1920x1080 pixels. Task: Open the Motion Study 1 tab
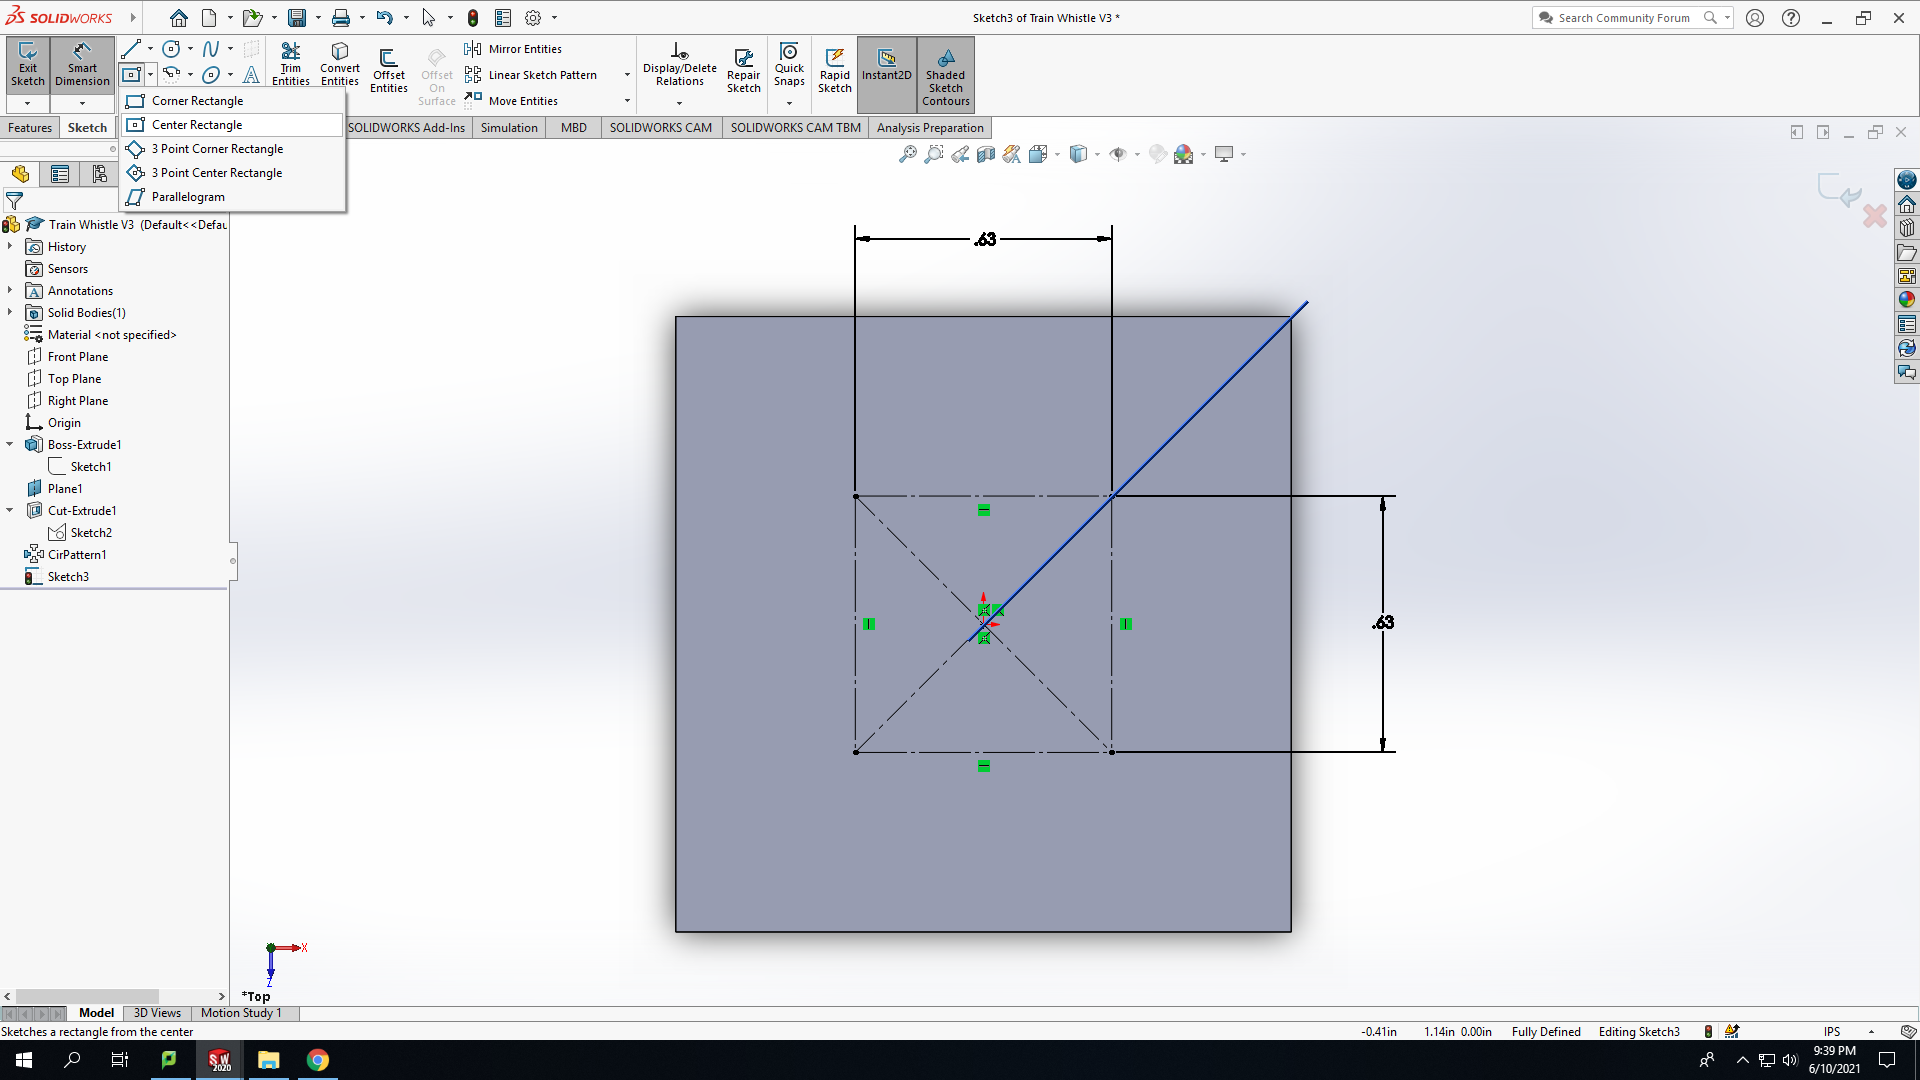[x=241, y=1013]
